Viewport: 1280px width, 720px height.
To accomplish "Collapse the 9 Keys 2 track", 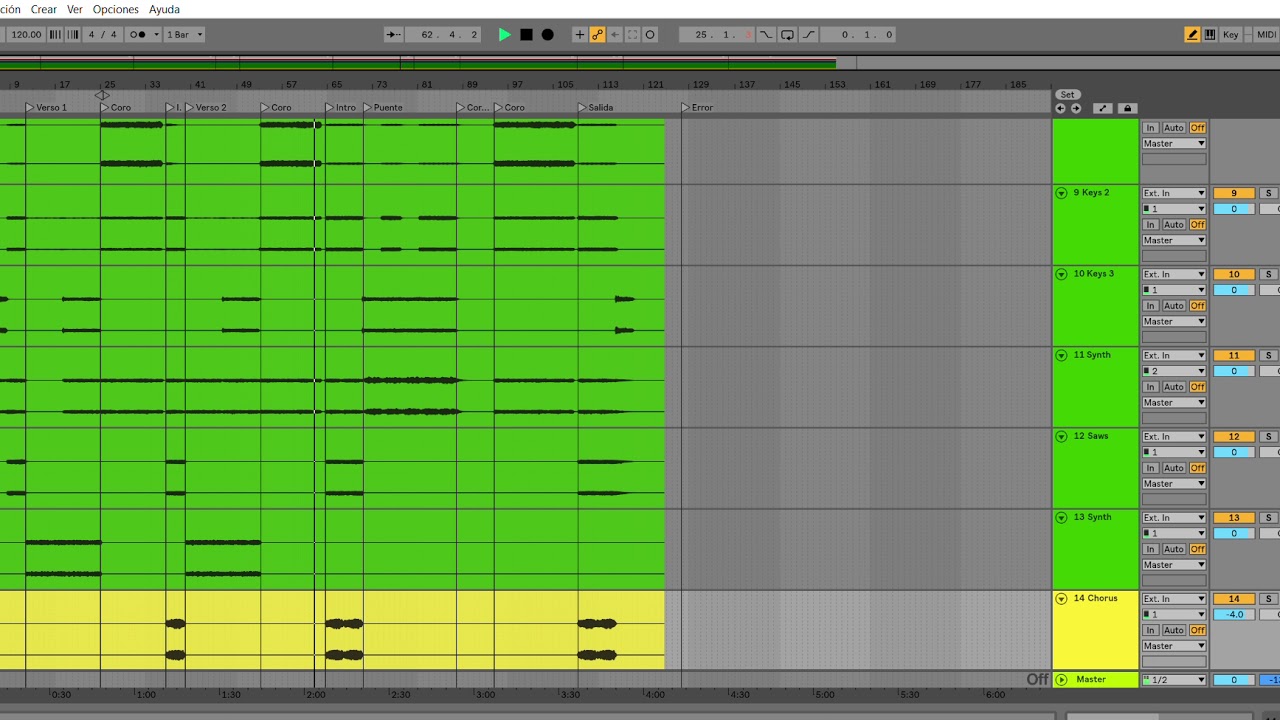I will pos(1061,193).
